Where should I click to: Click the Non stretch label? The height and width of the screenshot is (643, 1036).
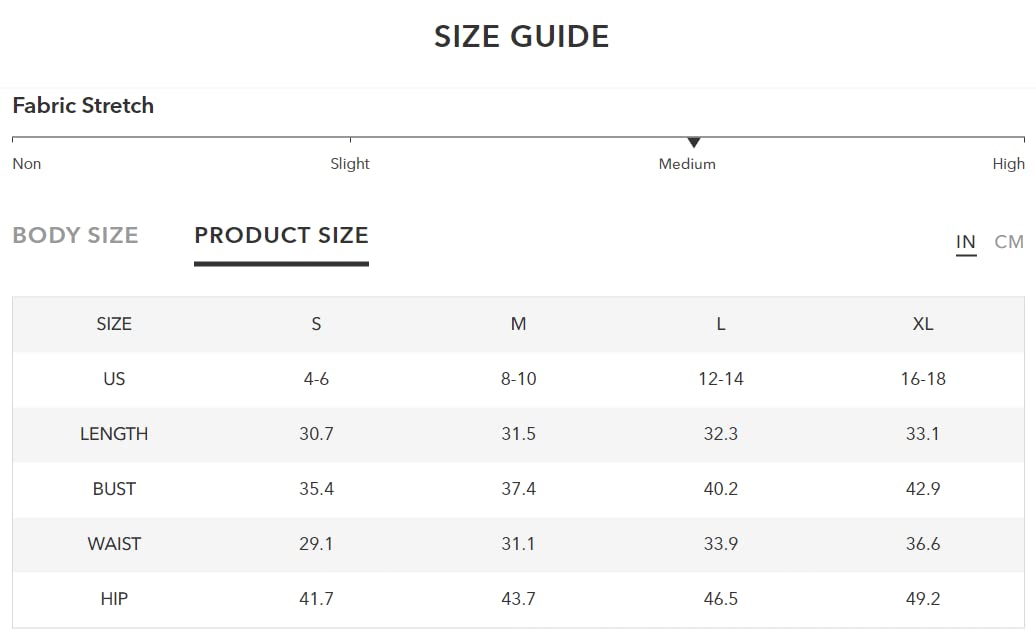click(27, 164)
